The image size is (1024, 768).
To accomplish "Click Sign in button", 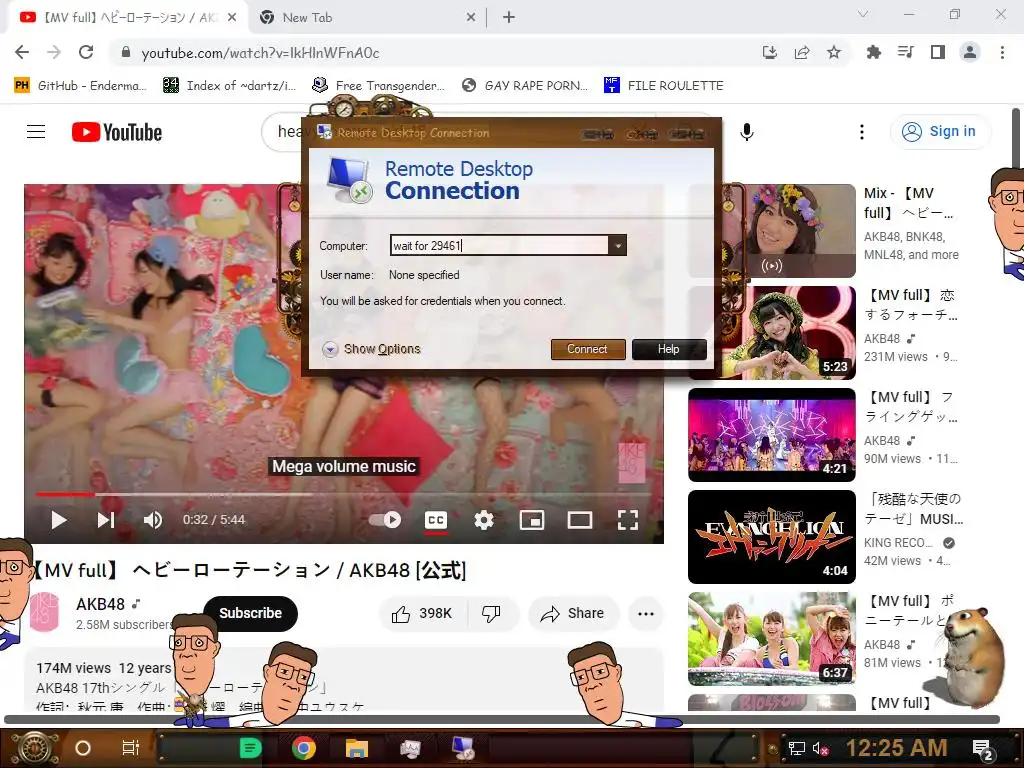I will [x=940, y=132].
